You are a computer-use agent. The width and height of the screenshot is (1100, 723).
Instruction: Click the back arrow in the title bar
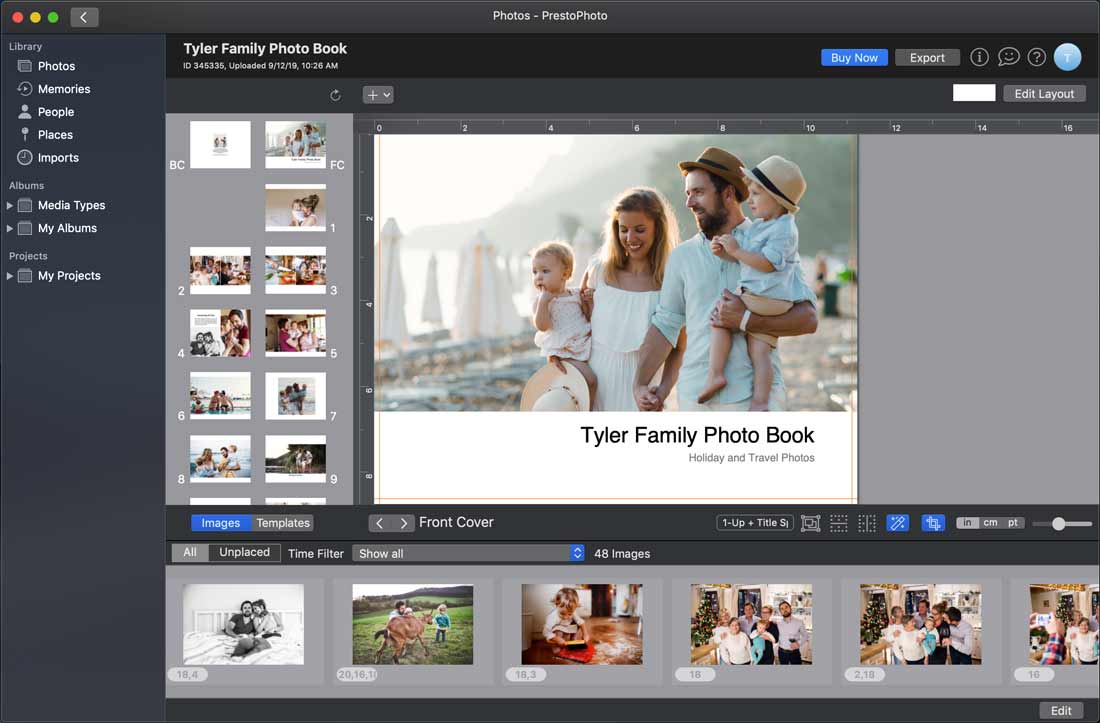click(x=84, y=17)
